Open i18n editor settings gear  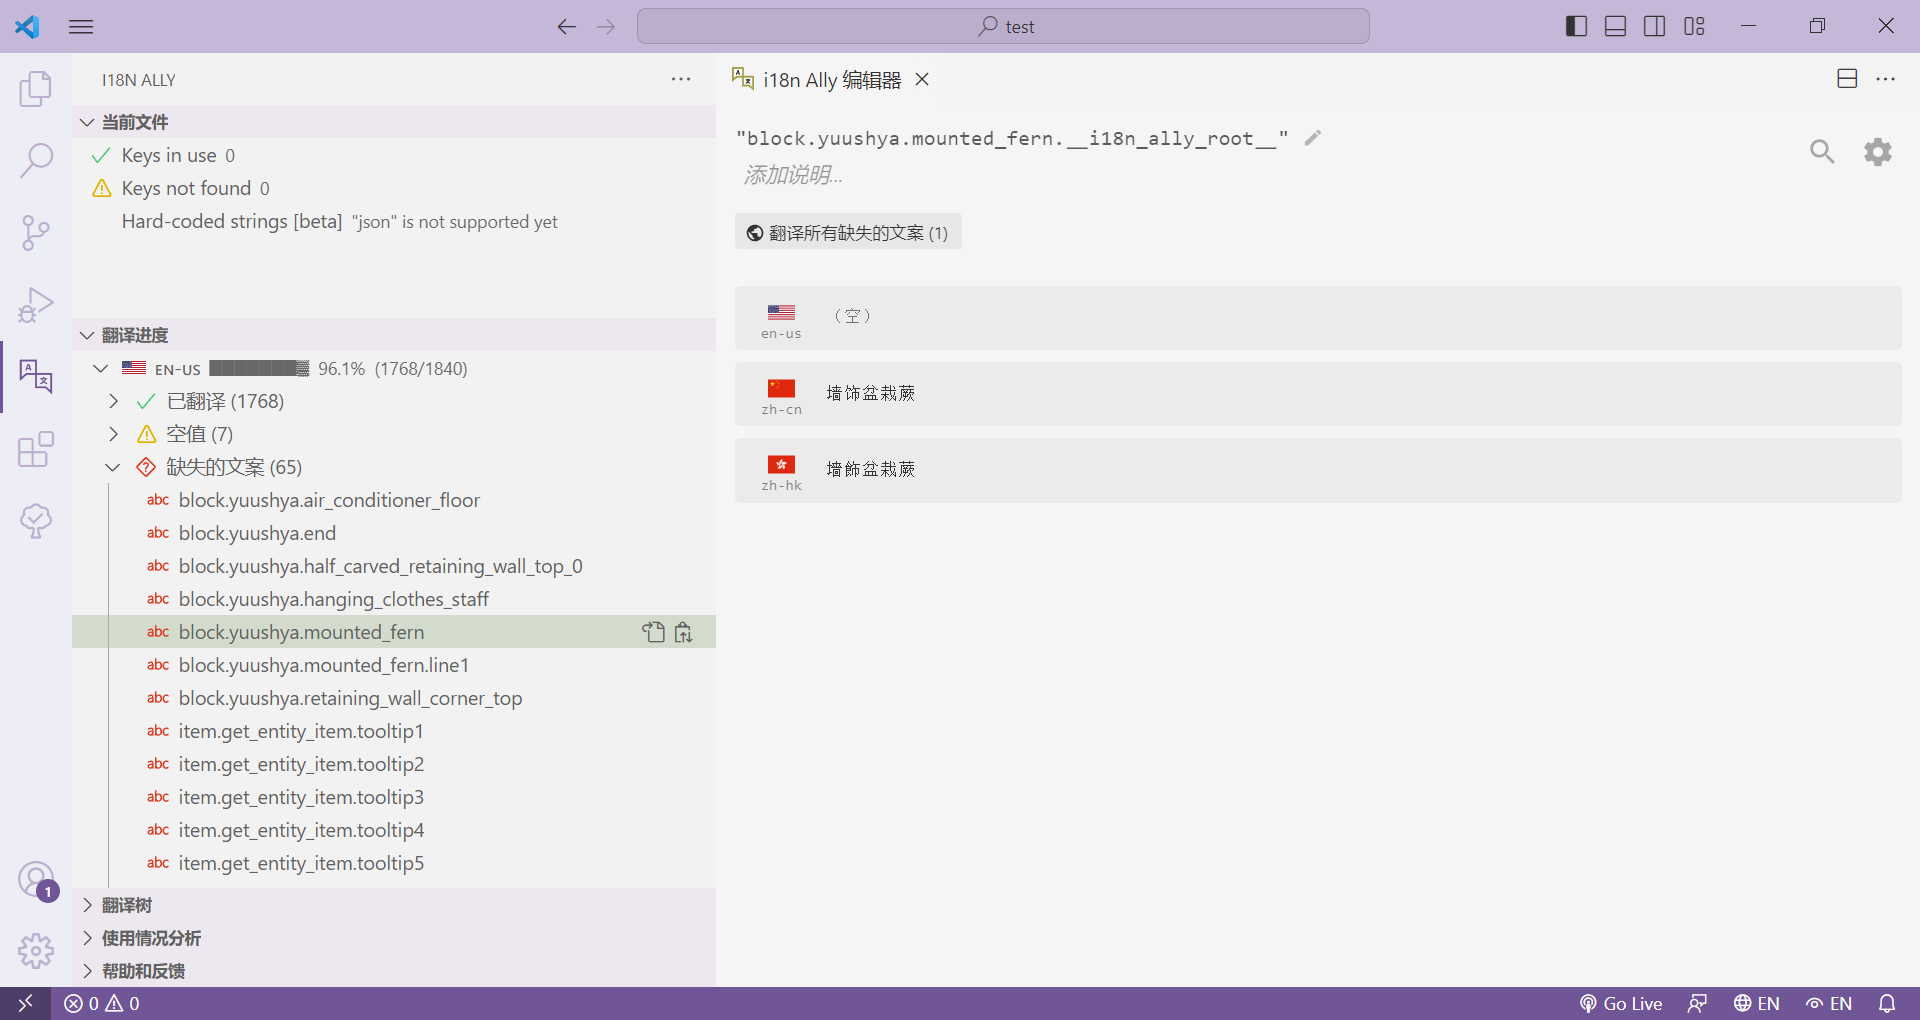tap(1878, 151)
